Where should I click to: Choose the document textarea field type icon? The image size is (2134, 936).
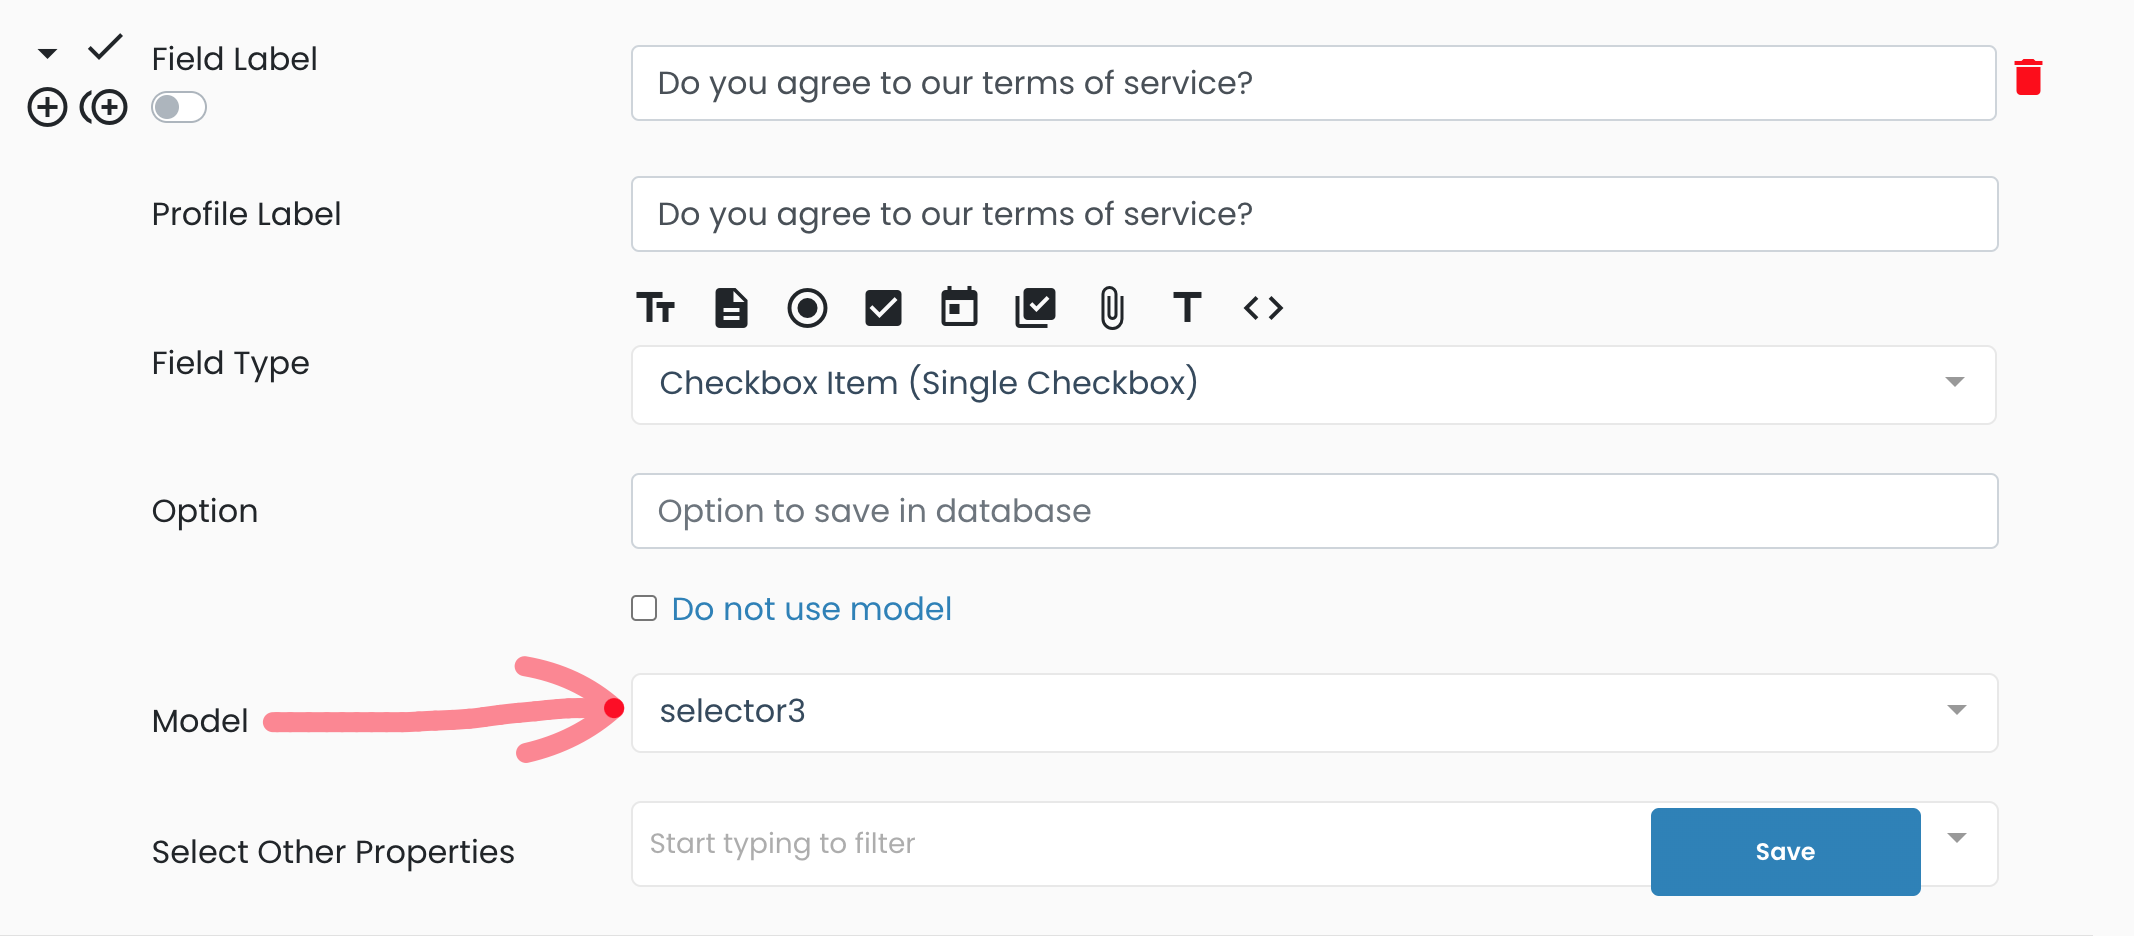(731, 308)
